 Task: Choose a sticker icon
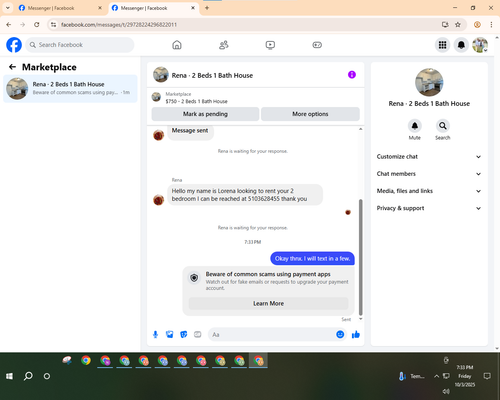[x=184, y=334]
